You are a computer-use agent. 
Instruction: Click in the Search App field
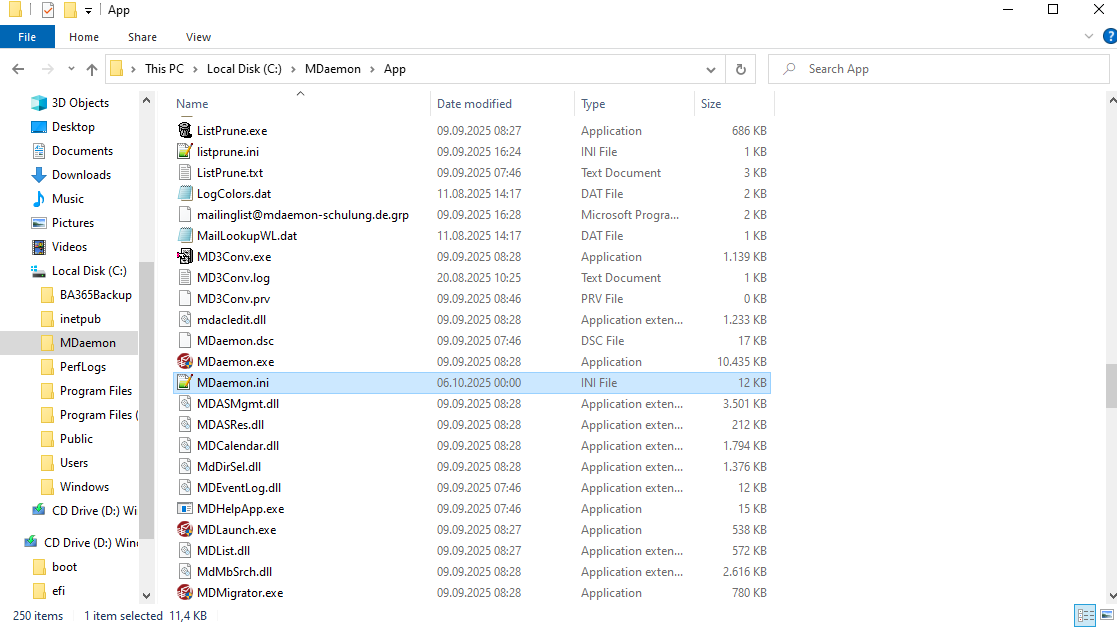tap(940, 69)
